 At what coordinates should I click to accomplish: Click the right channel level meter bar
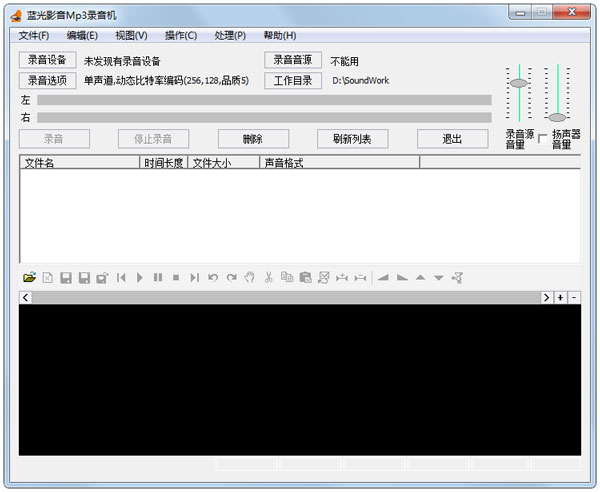264,117
